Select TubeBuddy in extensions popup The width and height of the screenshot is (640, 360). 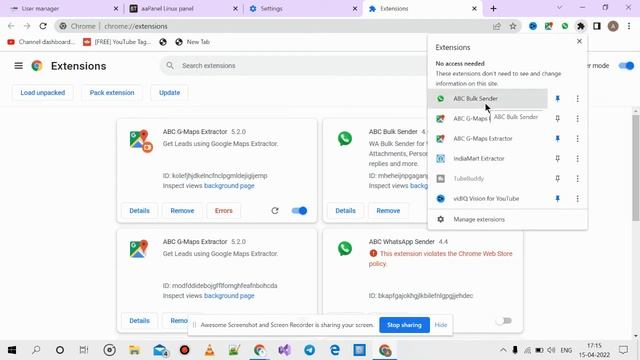[x=487, y=178]
